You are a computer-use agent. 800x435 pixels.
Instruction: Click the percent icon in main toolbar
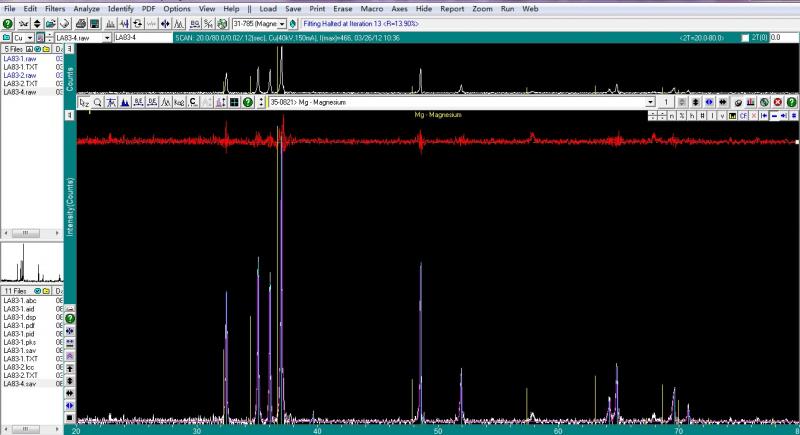pos(207,22)
